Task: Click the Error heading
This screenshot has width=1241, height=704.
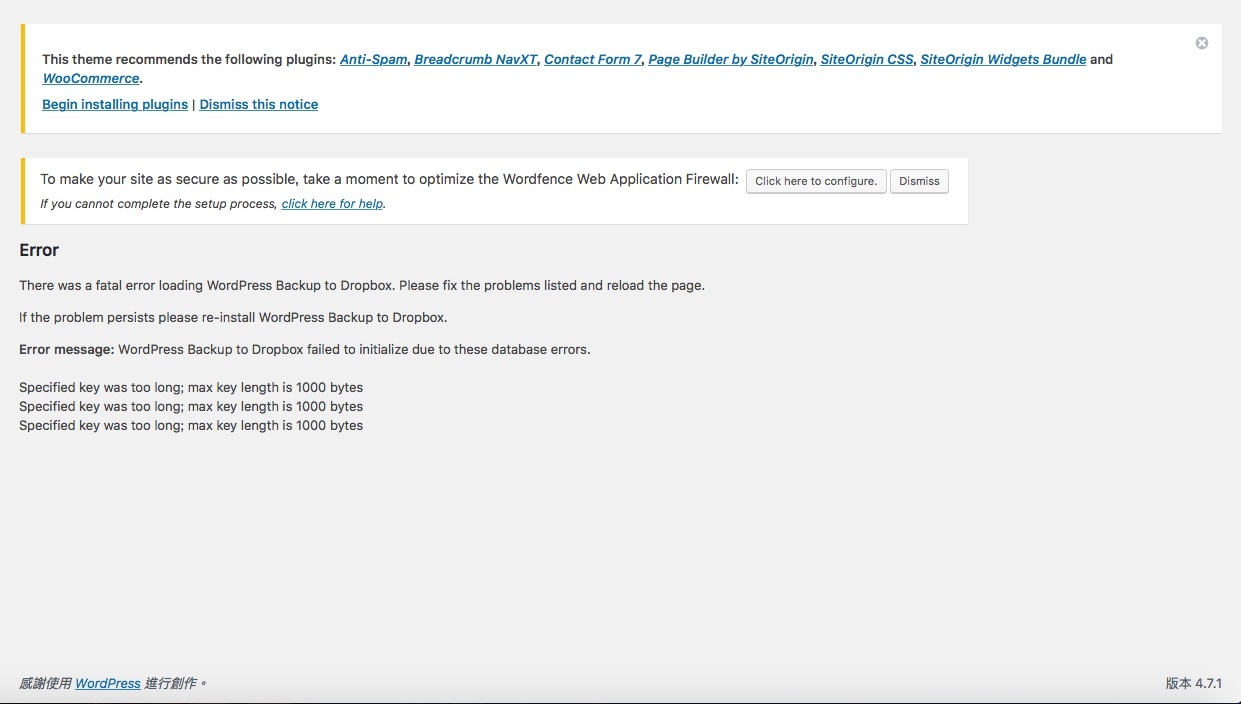Action: tap(39, 250)
